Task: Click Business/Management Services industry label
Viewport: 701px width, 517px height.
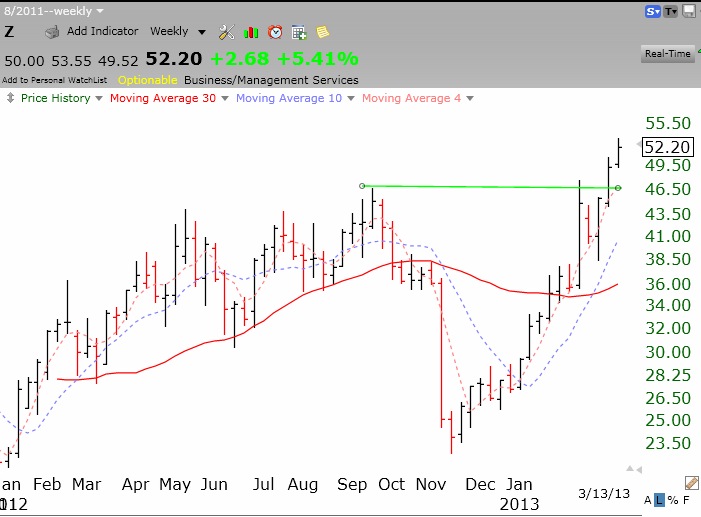Action: 271,80
